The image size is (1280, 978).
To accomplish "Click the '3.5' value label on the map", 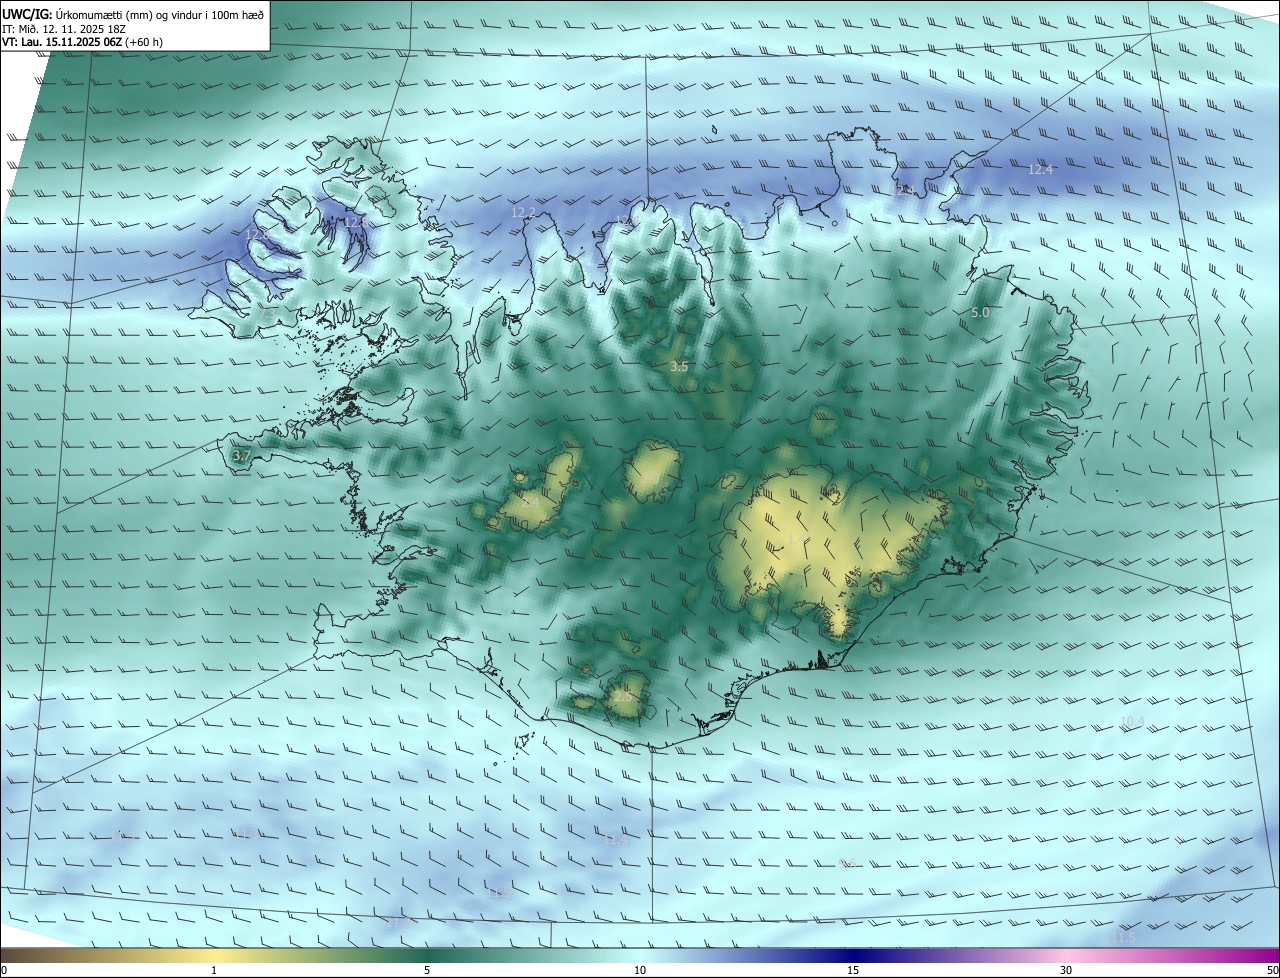I will pyautogui.click(x=679, y=367).
